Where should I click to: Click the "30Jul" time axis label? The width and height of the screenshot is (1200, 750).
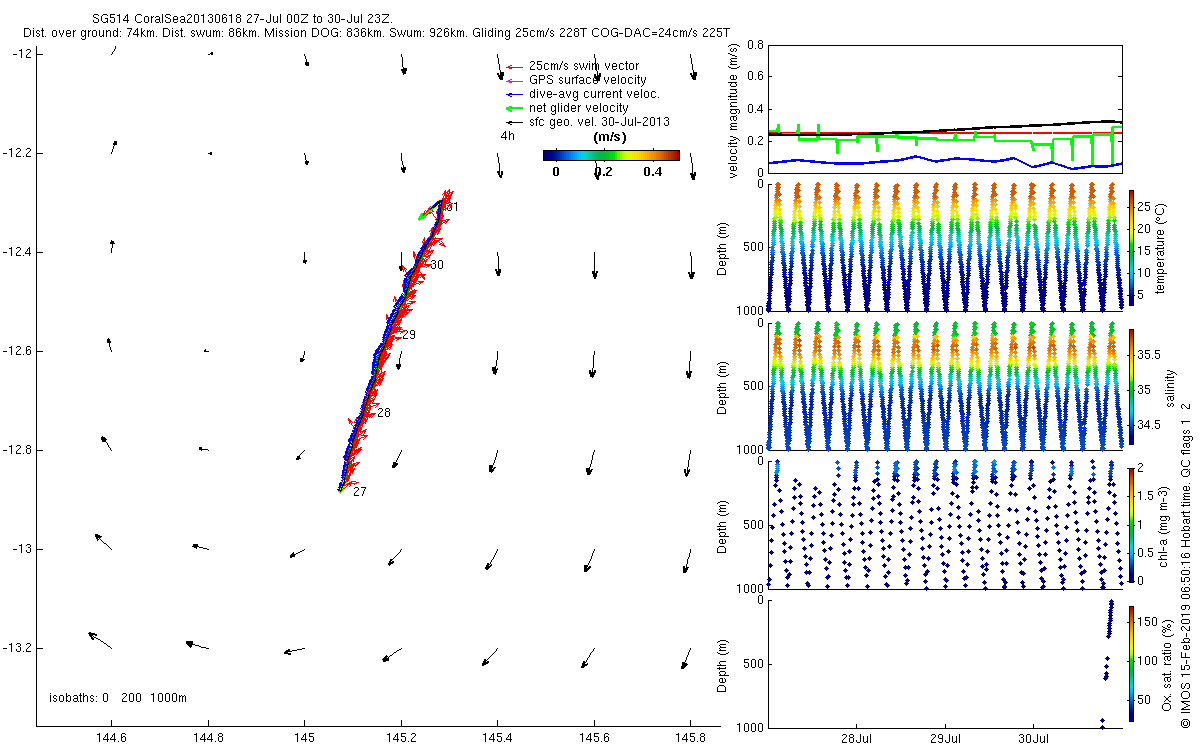click(x=1034, y=740)
